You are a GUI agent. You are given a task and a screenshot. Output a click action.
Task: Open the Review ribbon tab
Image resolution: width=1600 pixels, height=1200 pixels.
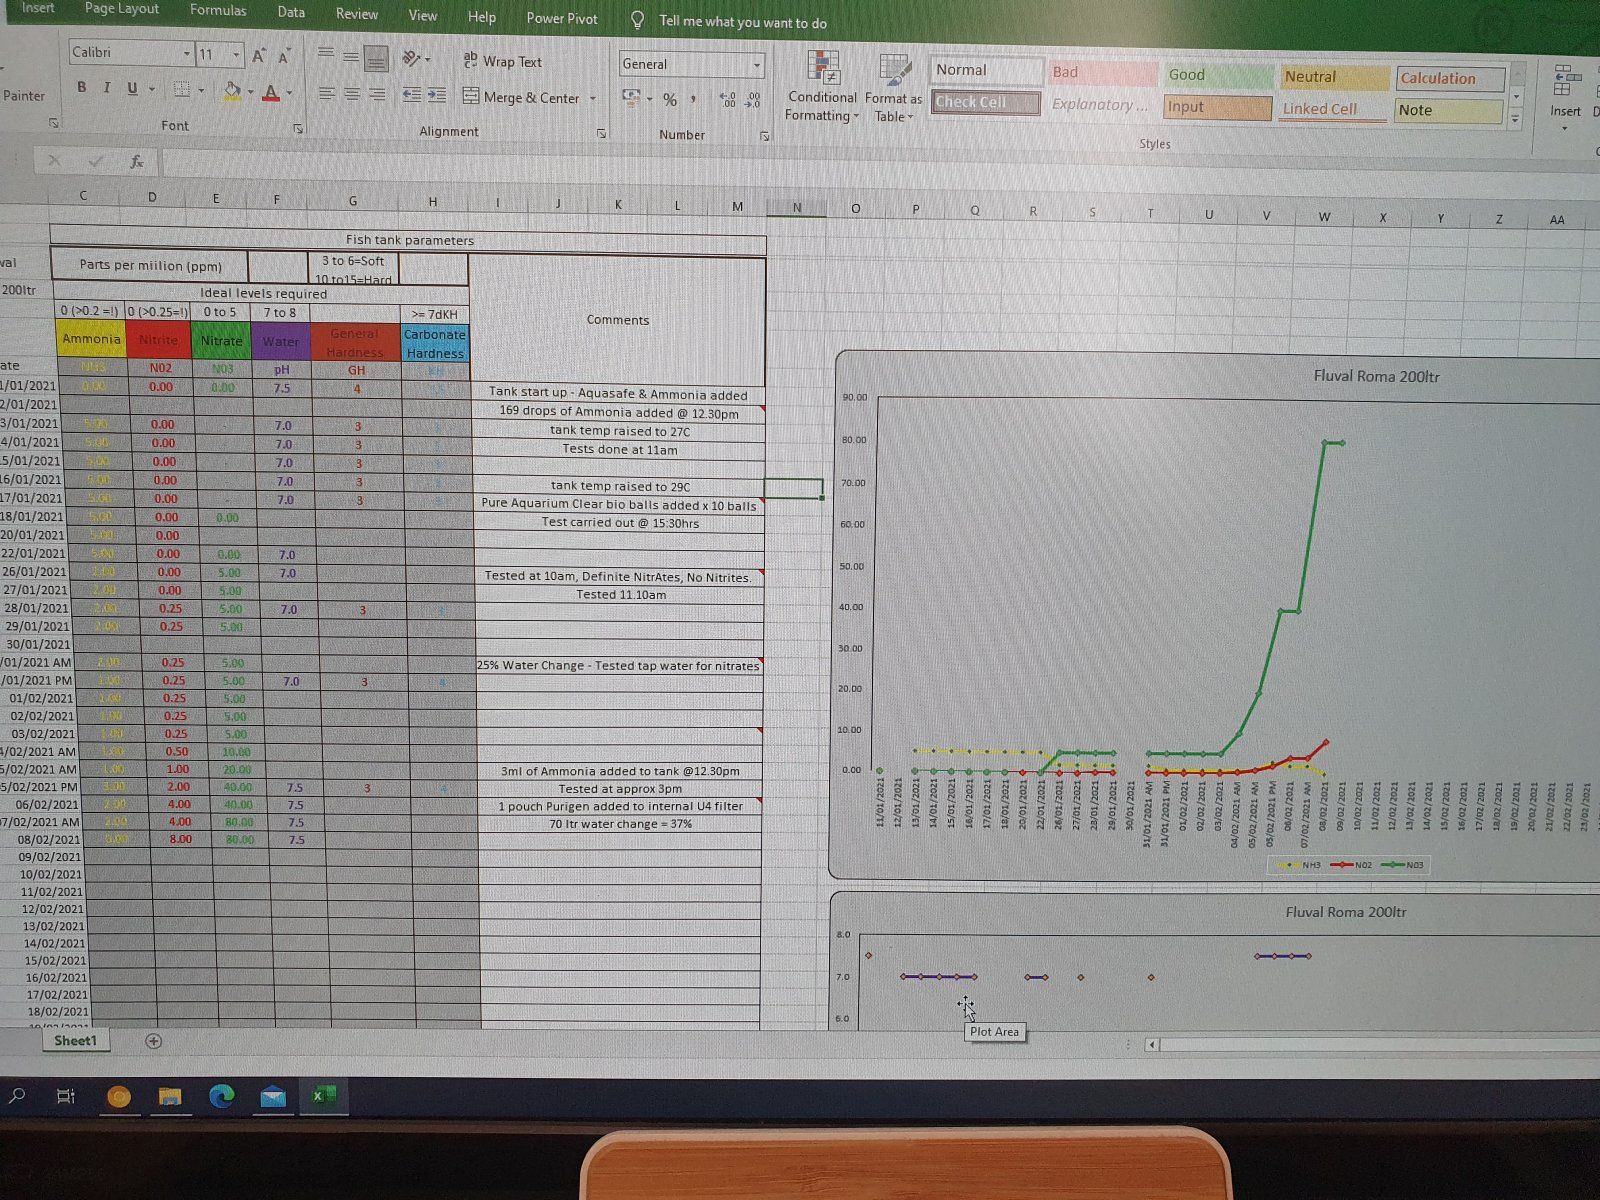coord(357,14)
